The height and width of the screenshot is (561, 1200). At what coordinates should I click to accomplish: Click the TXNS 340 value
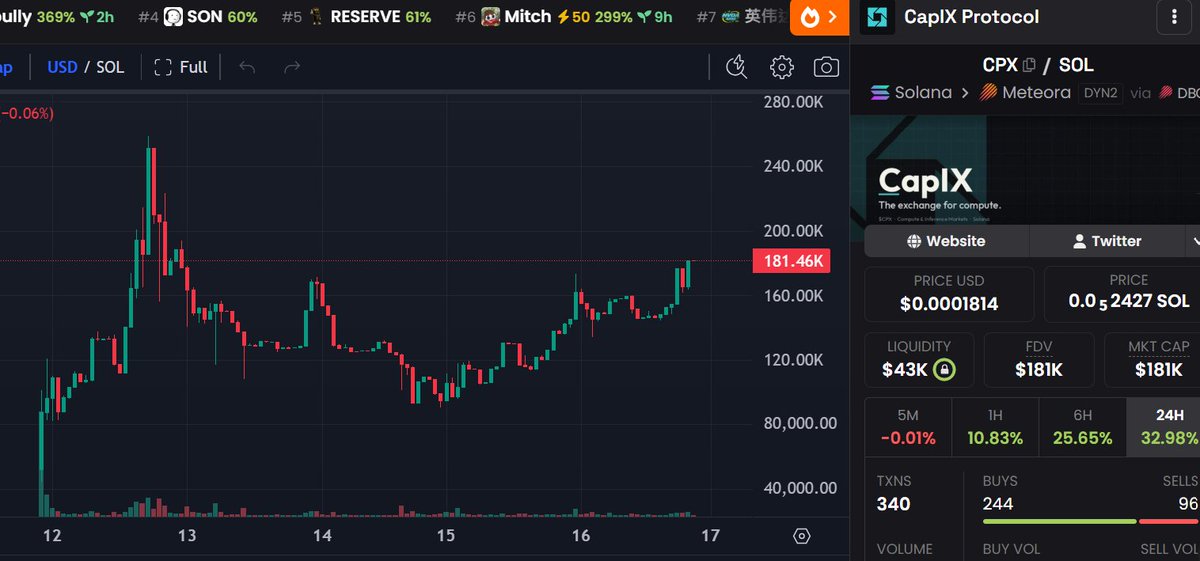(893, 504)
